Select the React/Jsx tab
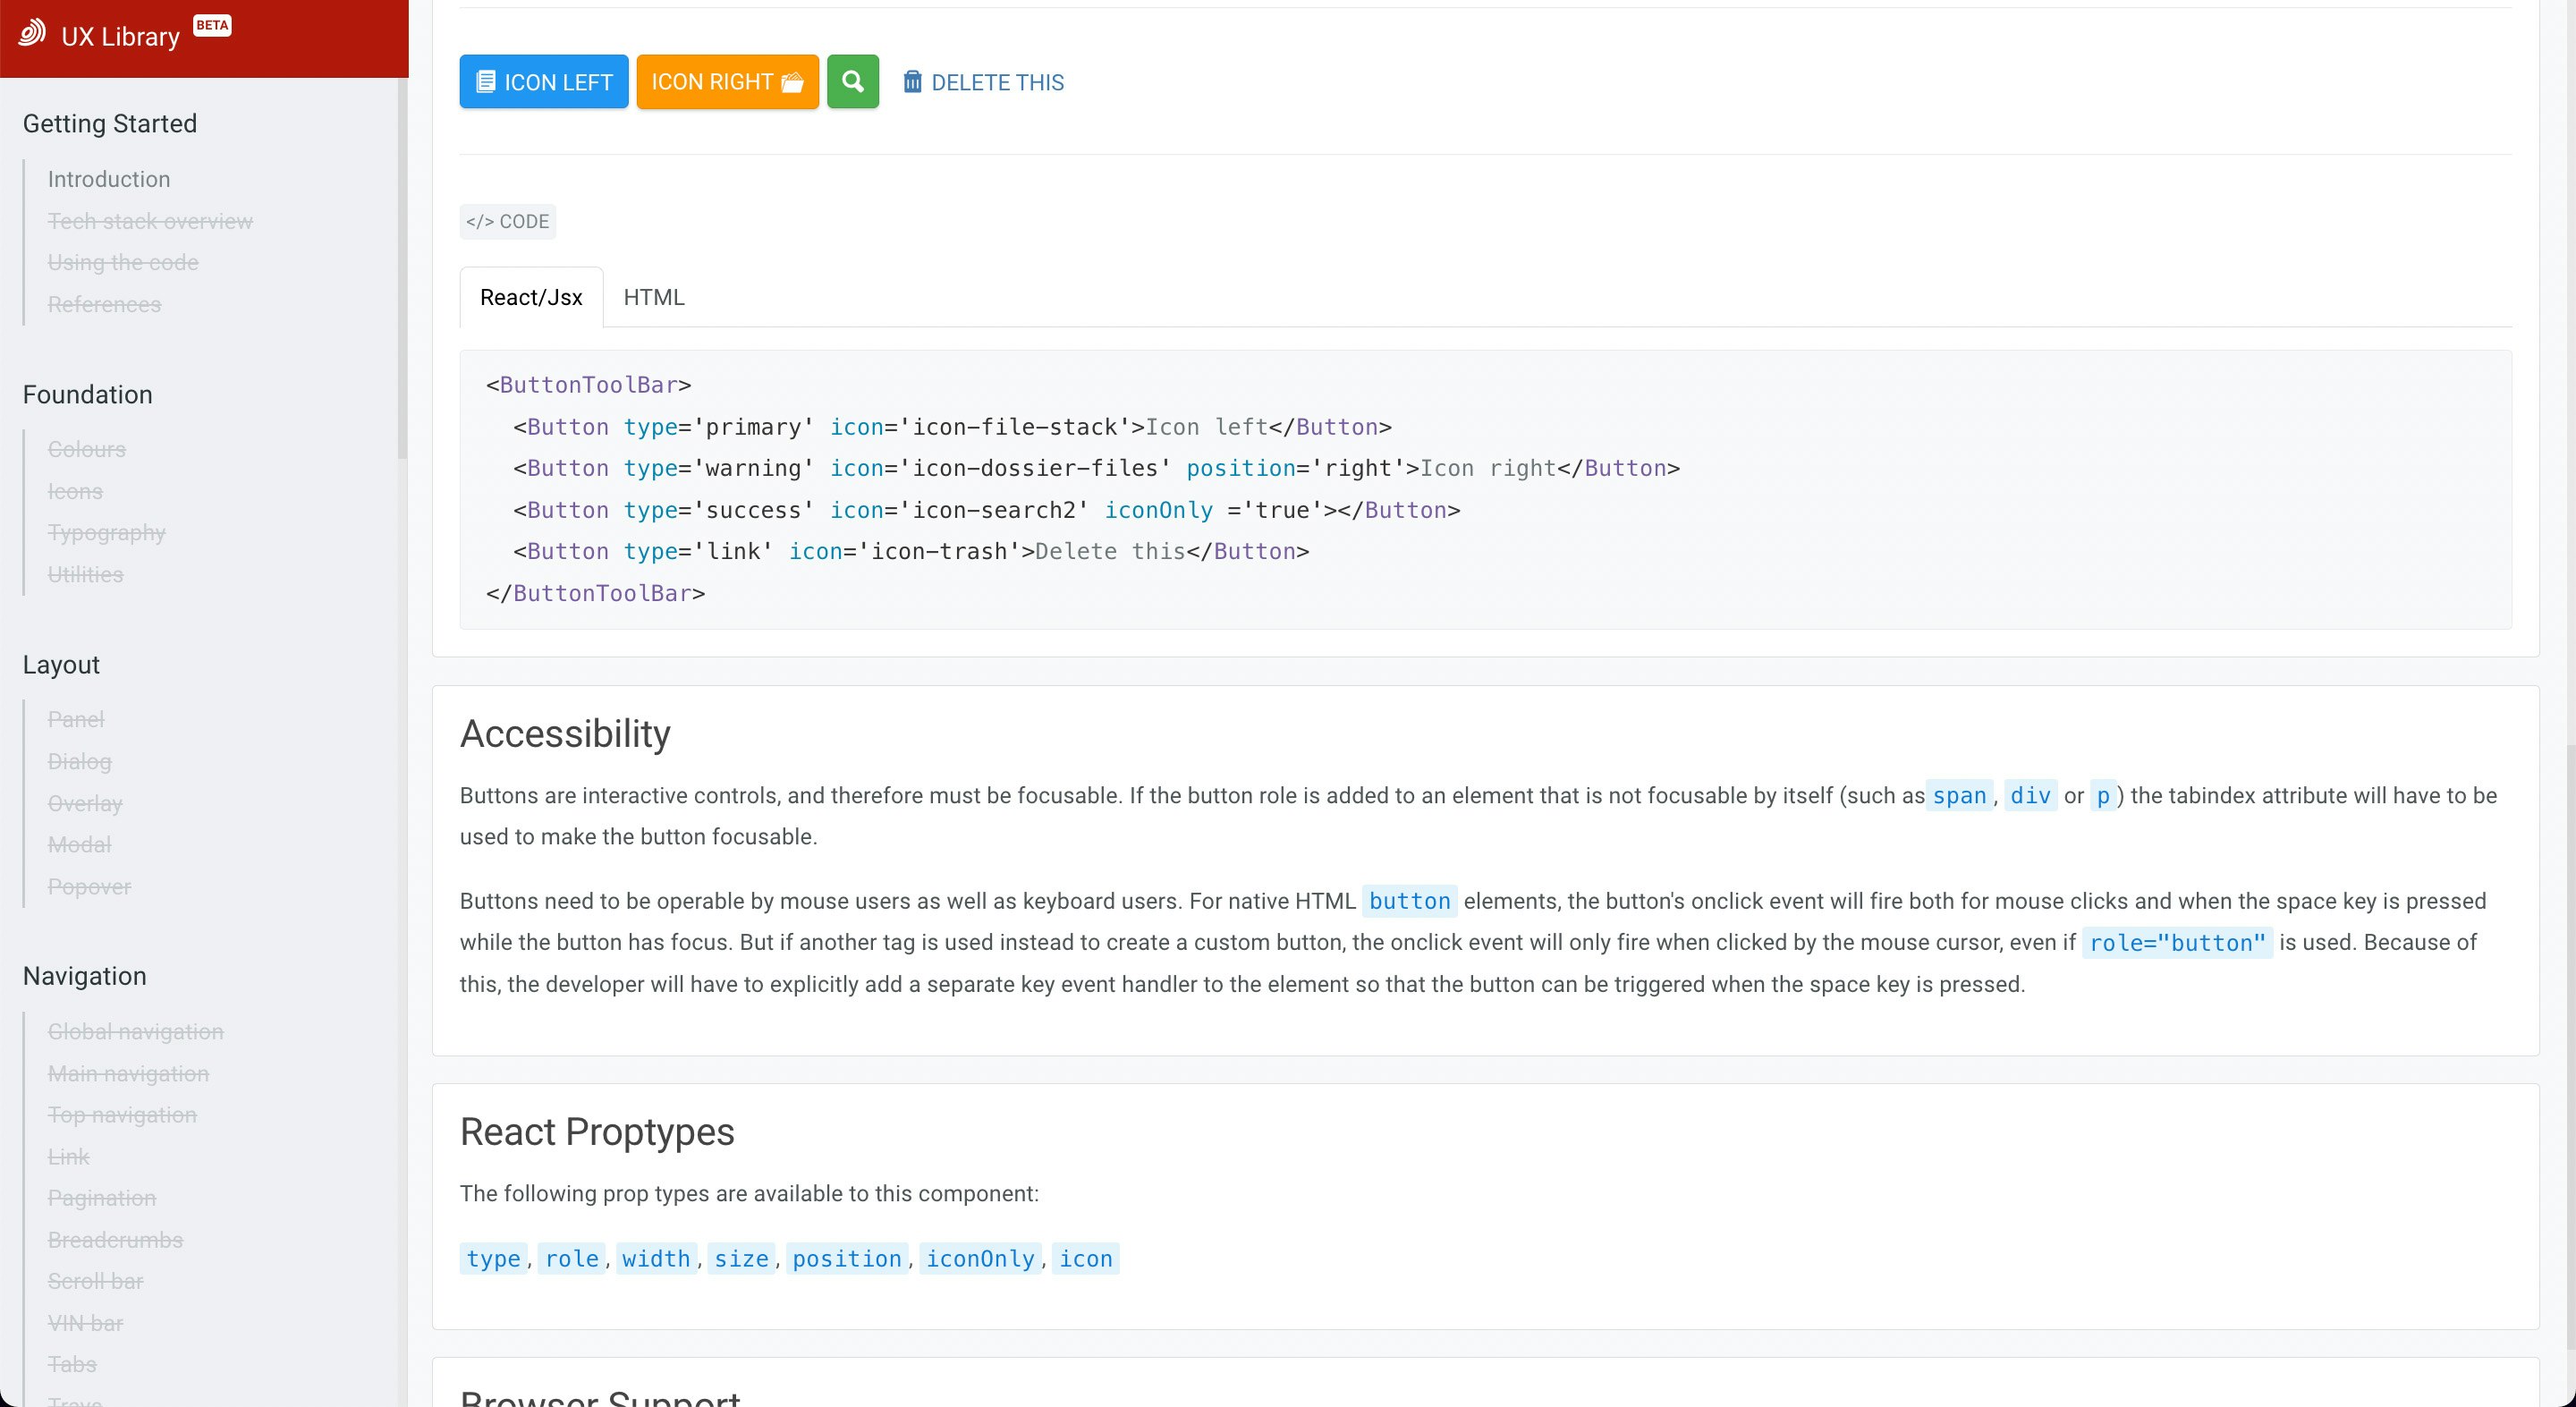This screenshot has width=2576, height=1407. tap(530, 297)
